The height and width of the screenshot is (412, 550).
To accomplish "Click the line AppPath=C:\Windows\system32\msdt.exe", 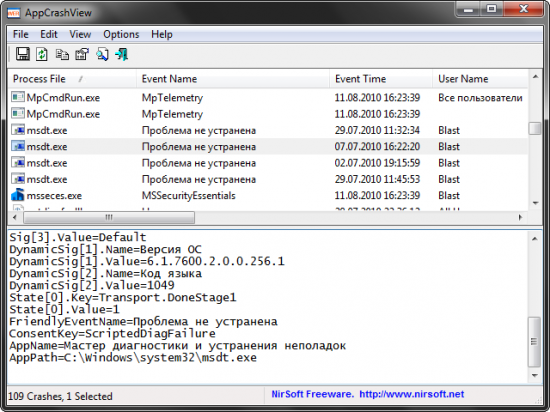I will click(x=133, y=358).
